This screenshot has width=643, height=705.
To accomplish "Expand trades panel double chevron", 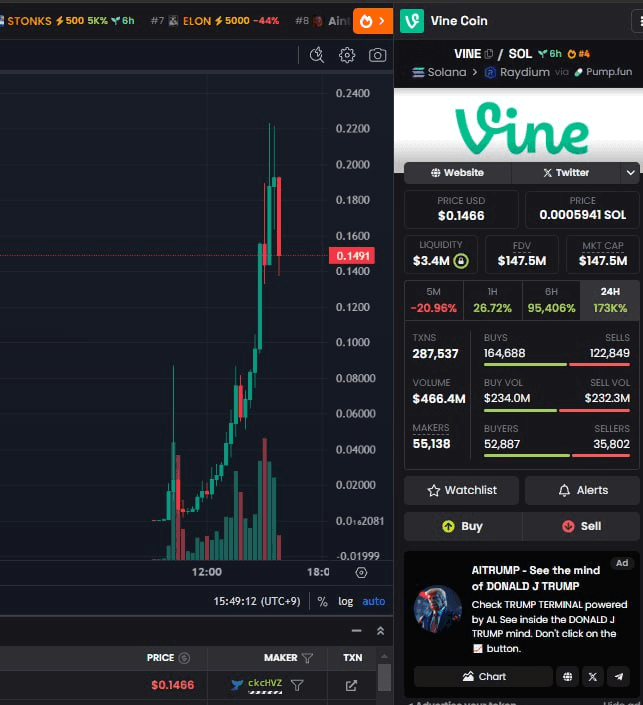I will point(380,631).
